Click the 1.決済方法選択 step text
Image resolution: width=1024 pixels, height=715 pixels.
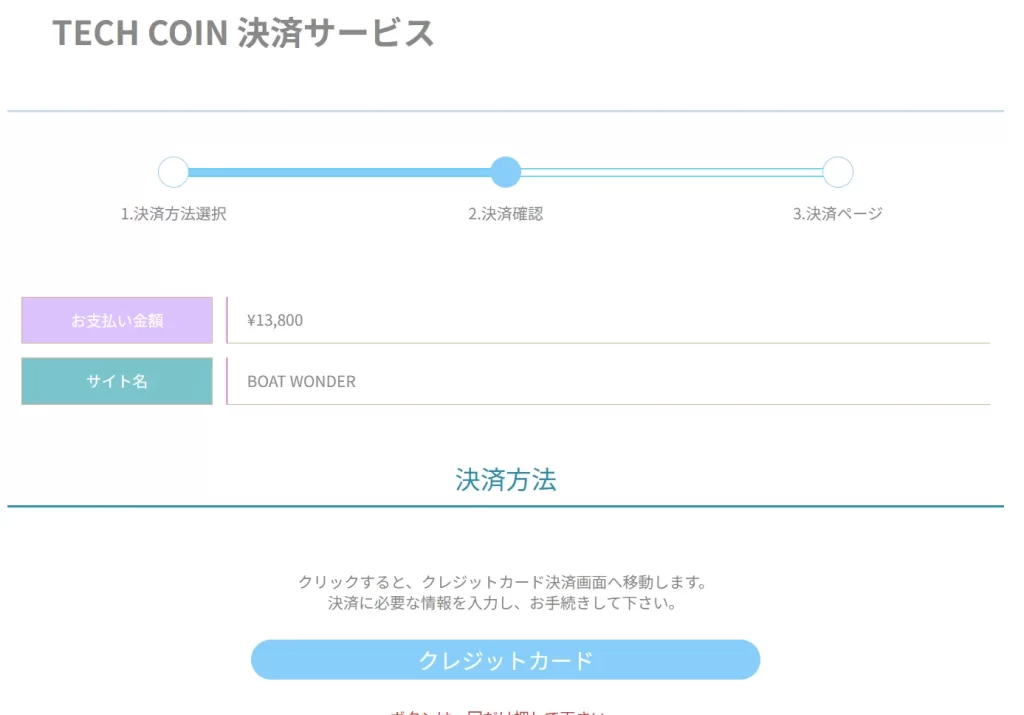tap(174, 213)
